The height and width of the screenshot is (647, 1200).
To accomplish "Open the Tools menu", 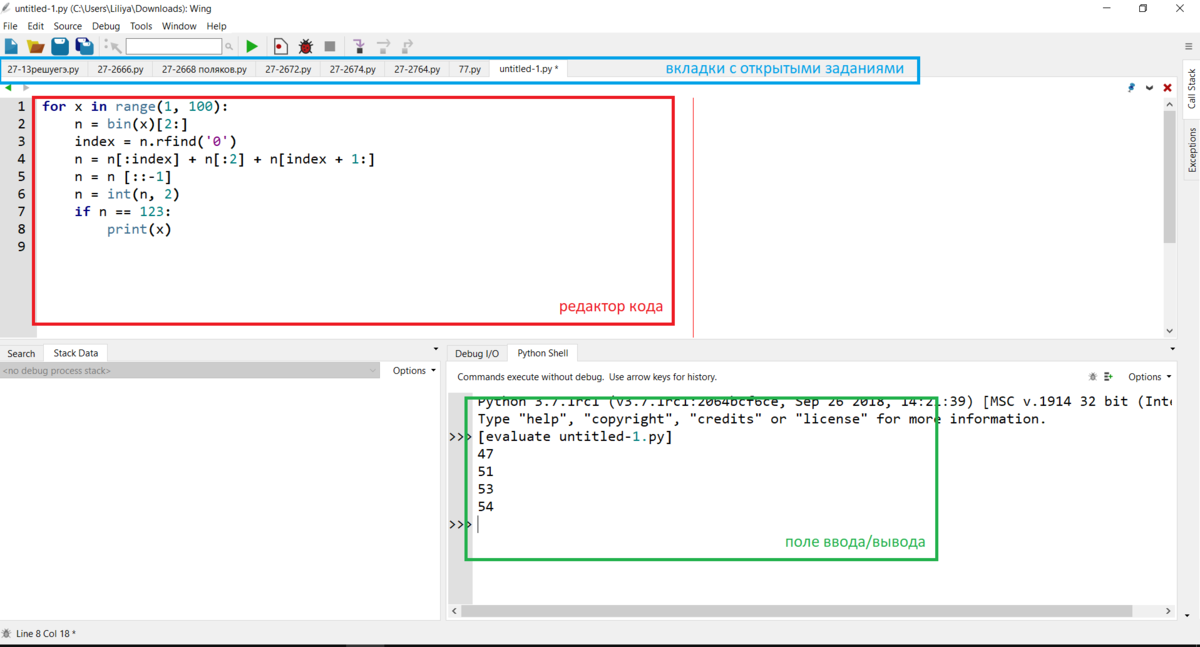I will tap(141, 26).
